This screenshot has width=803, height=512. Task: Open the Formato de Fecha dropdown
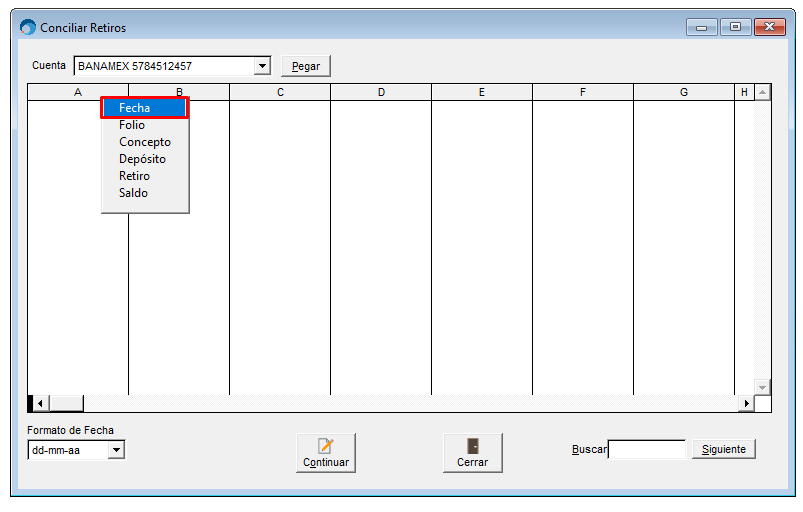(x=117, y=450)
